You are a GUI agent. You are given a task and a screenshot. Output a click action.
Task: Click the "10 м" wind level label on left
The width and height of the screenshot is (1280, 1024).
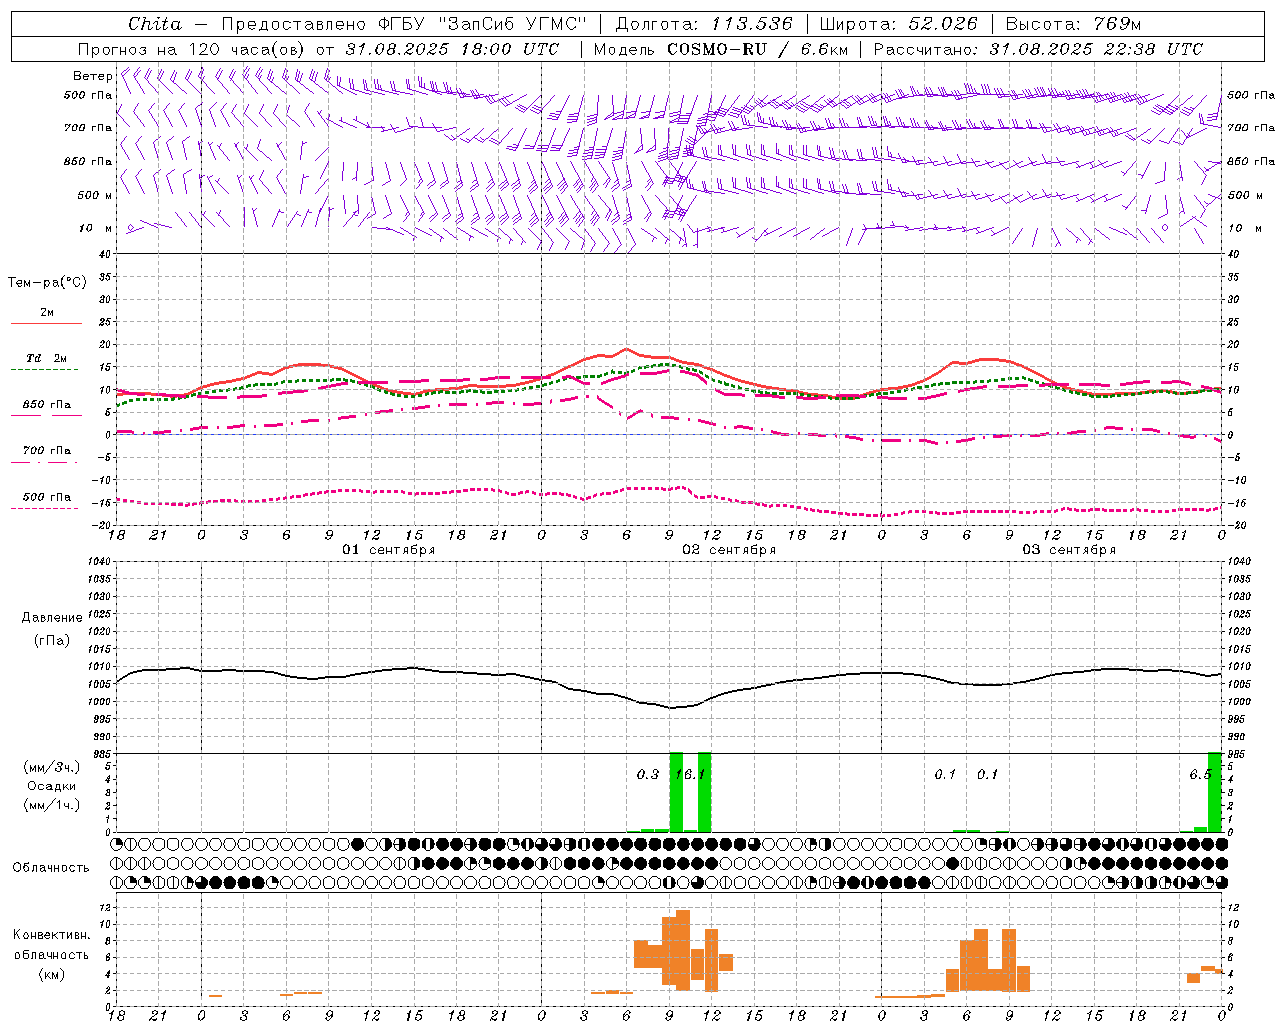tap(96, 228)
